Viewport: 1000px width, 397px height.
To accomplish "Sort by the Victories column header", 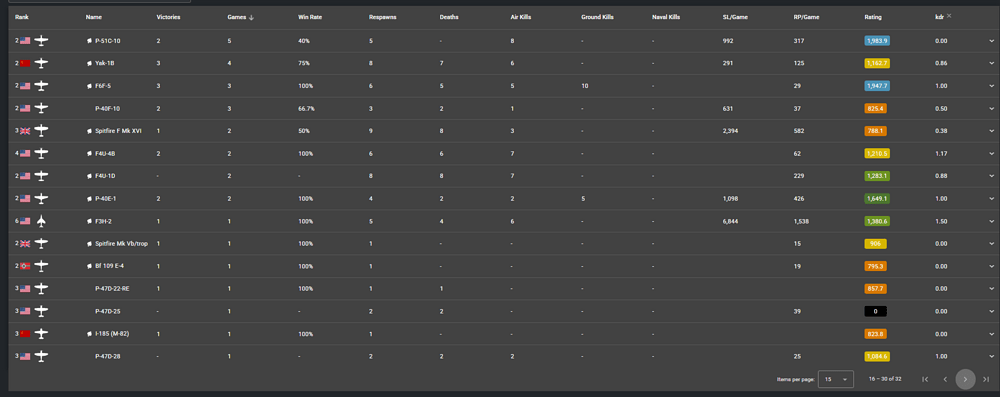I will (168, 17).
